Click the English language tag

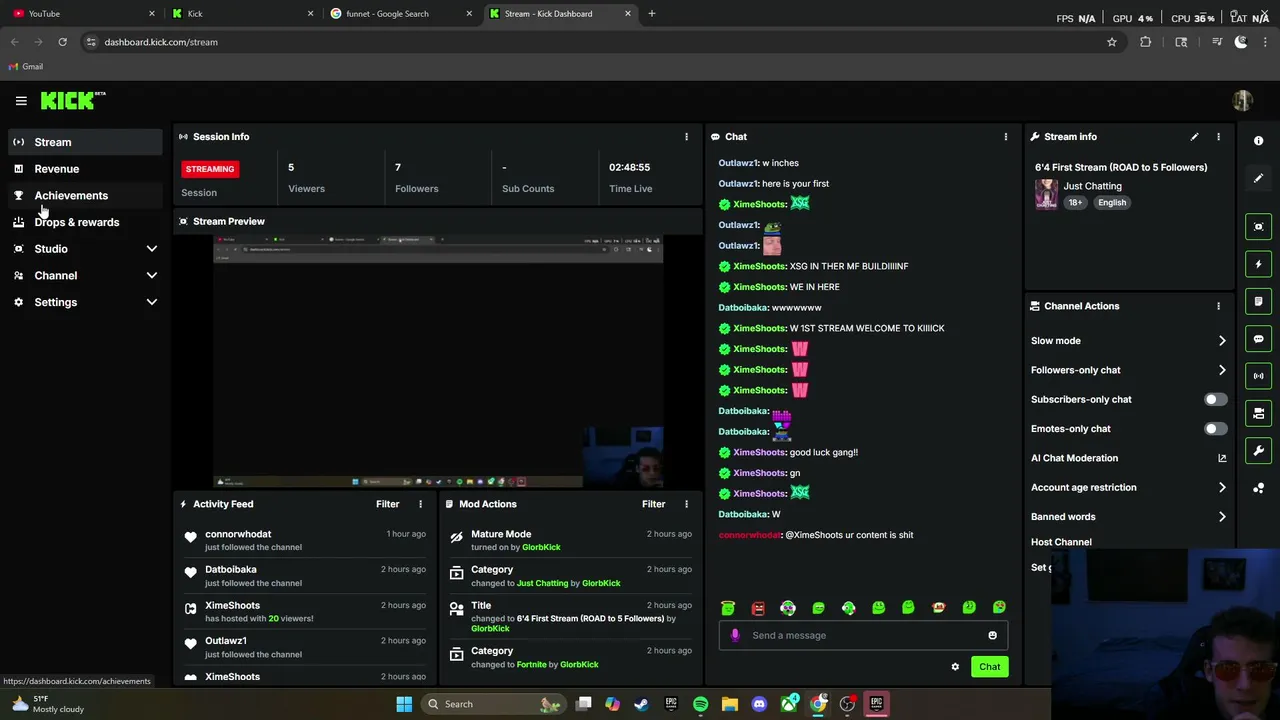(1111, 203)
